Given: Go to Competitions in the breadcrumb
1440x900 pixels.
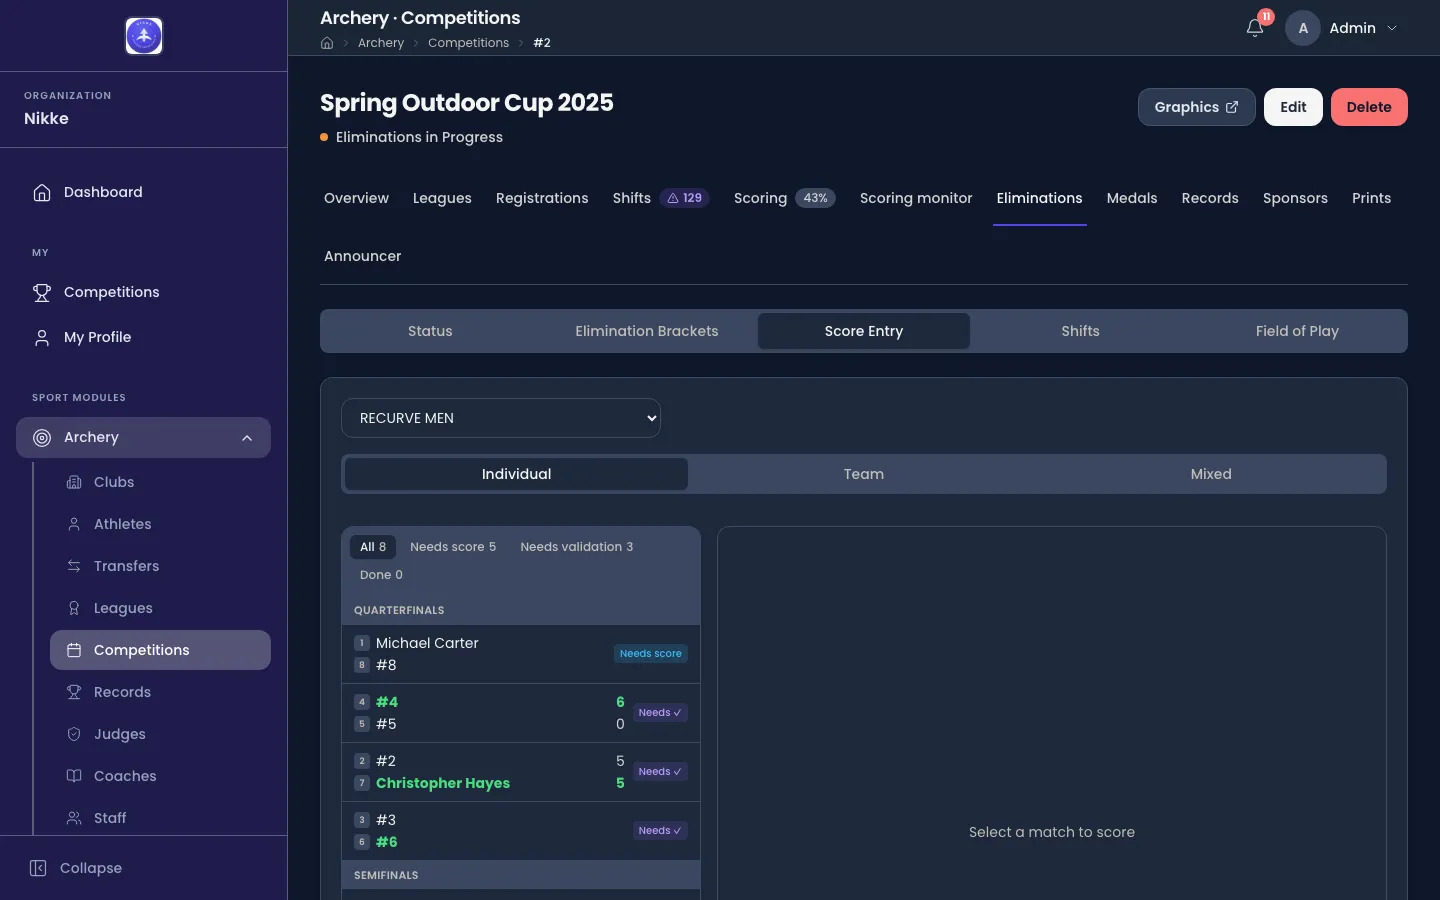Looking at the screenshot, I should point(468,43).
